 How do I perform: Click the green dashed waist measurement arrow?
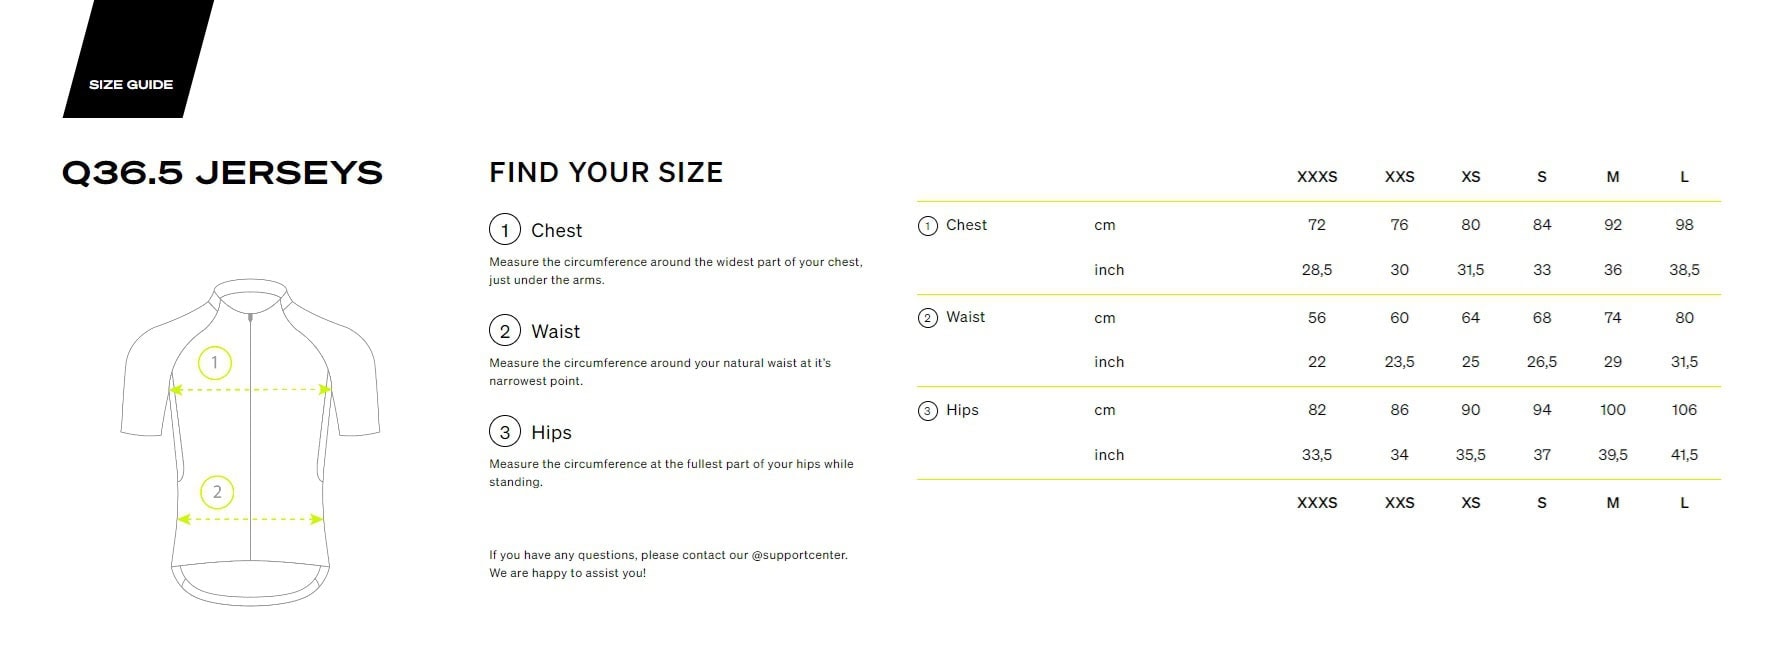point(250,519)
